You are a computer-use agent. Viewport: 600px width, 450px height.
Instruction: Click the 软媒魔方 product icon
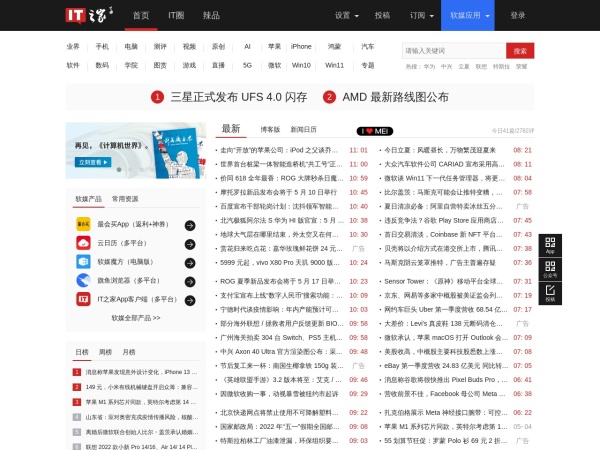coord(83,261)
